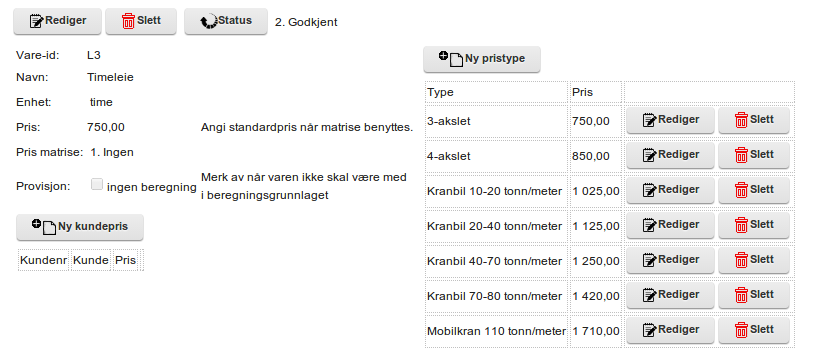
Task: Enable the 'ingen beregning' provisjon checkbox
Action: 97,184
